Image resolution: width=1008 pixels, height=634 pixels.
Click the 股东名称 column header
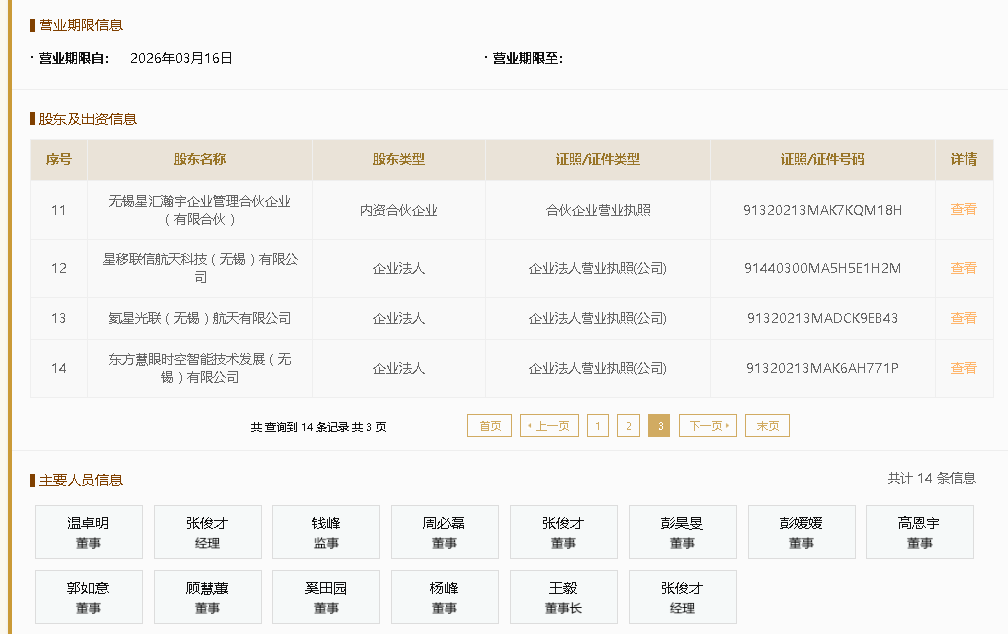coord(200,160)
